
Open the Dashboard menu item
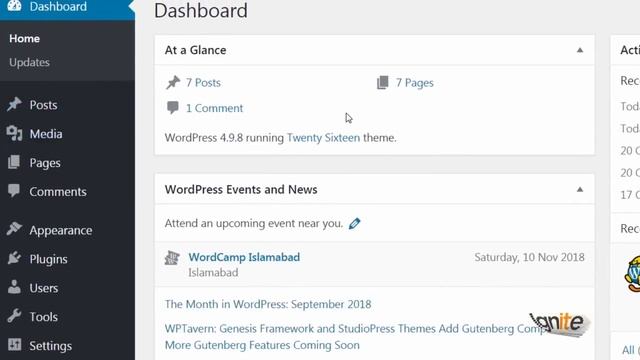67,7
